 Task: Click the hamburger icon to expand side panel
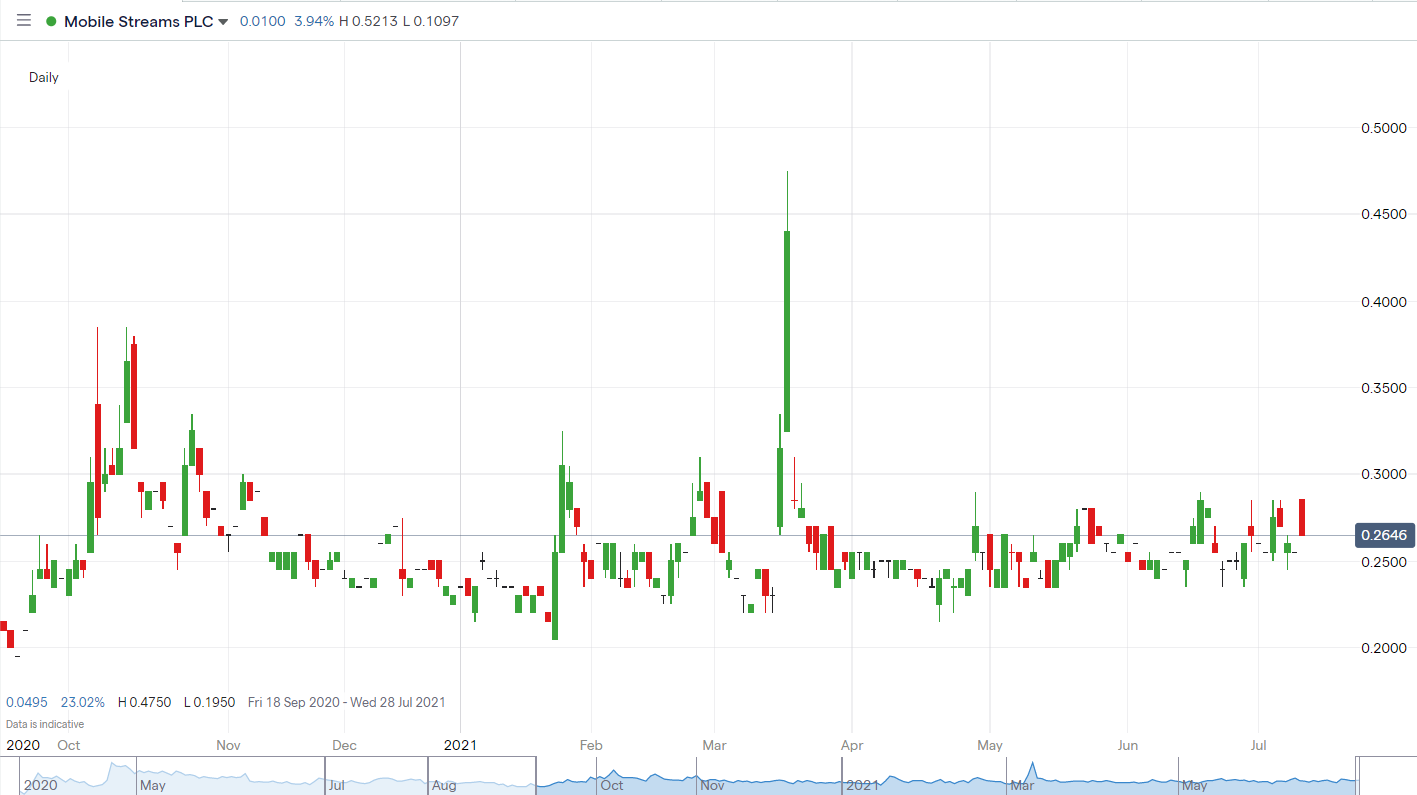[x=23, y=20]
